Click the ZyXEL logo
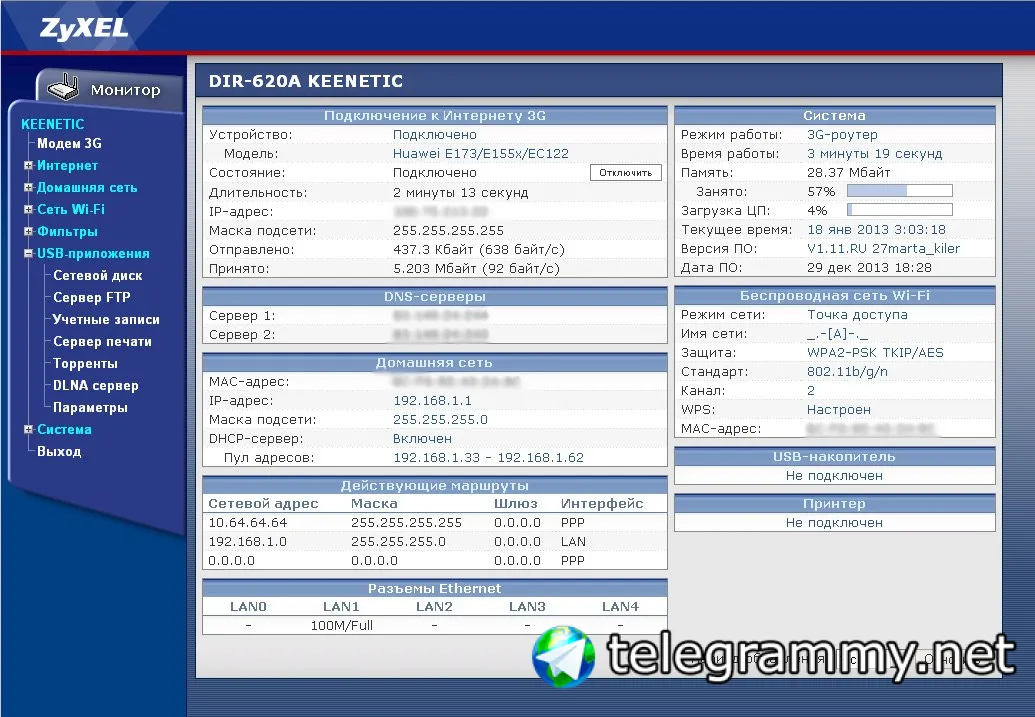The image size is (1035, 717). tap(84, 28)
